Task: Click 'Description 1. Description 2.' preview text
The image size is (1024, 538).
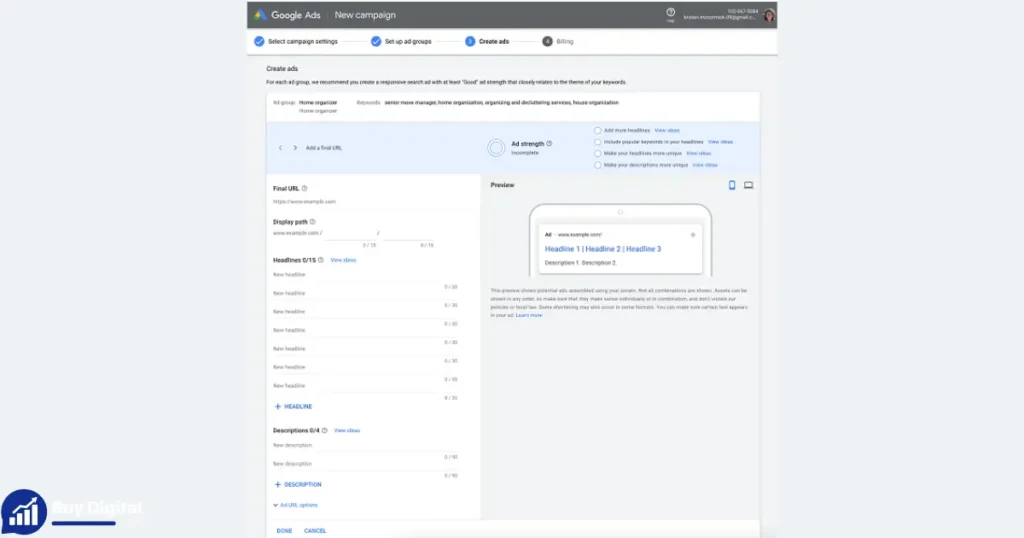Action: [581, 263]
